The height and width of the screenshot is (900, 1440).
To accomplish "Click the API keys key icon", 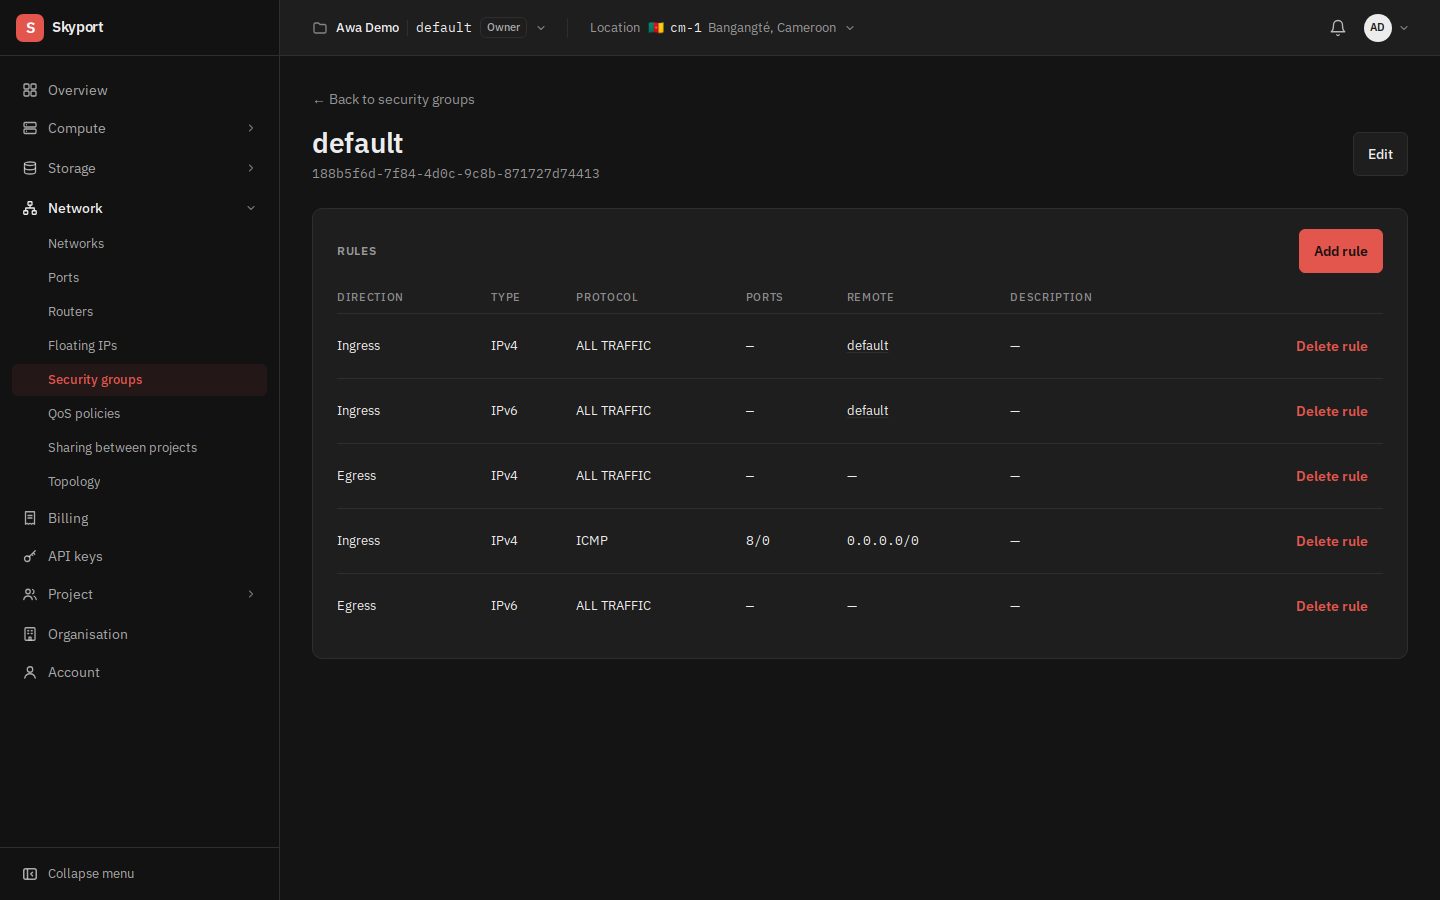I will click(x=30, y=556).
